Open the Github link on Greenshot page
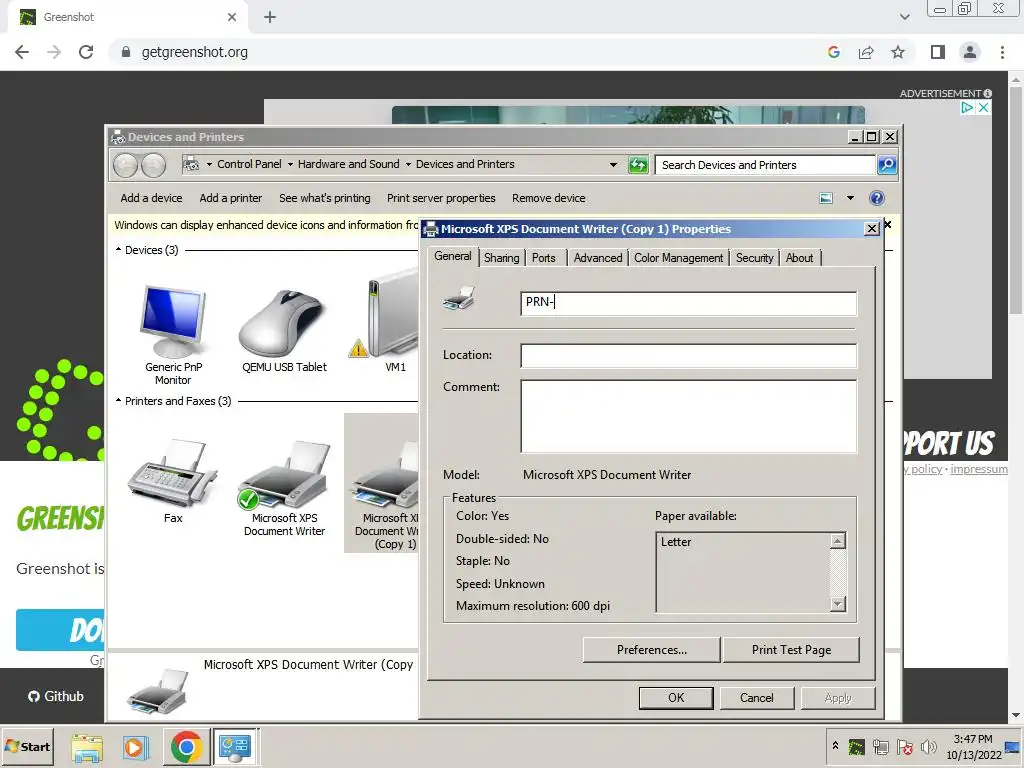 56,696
